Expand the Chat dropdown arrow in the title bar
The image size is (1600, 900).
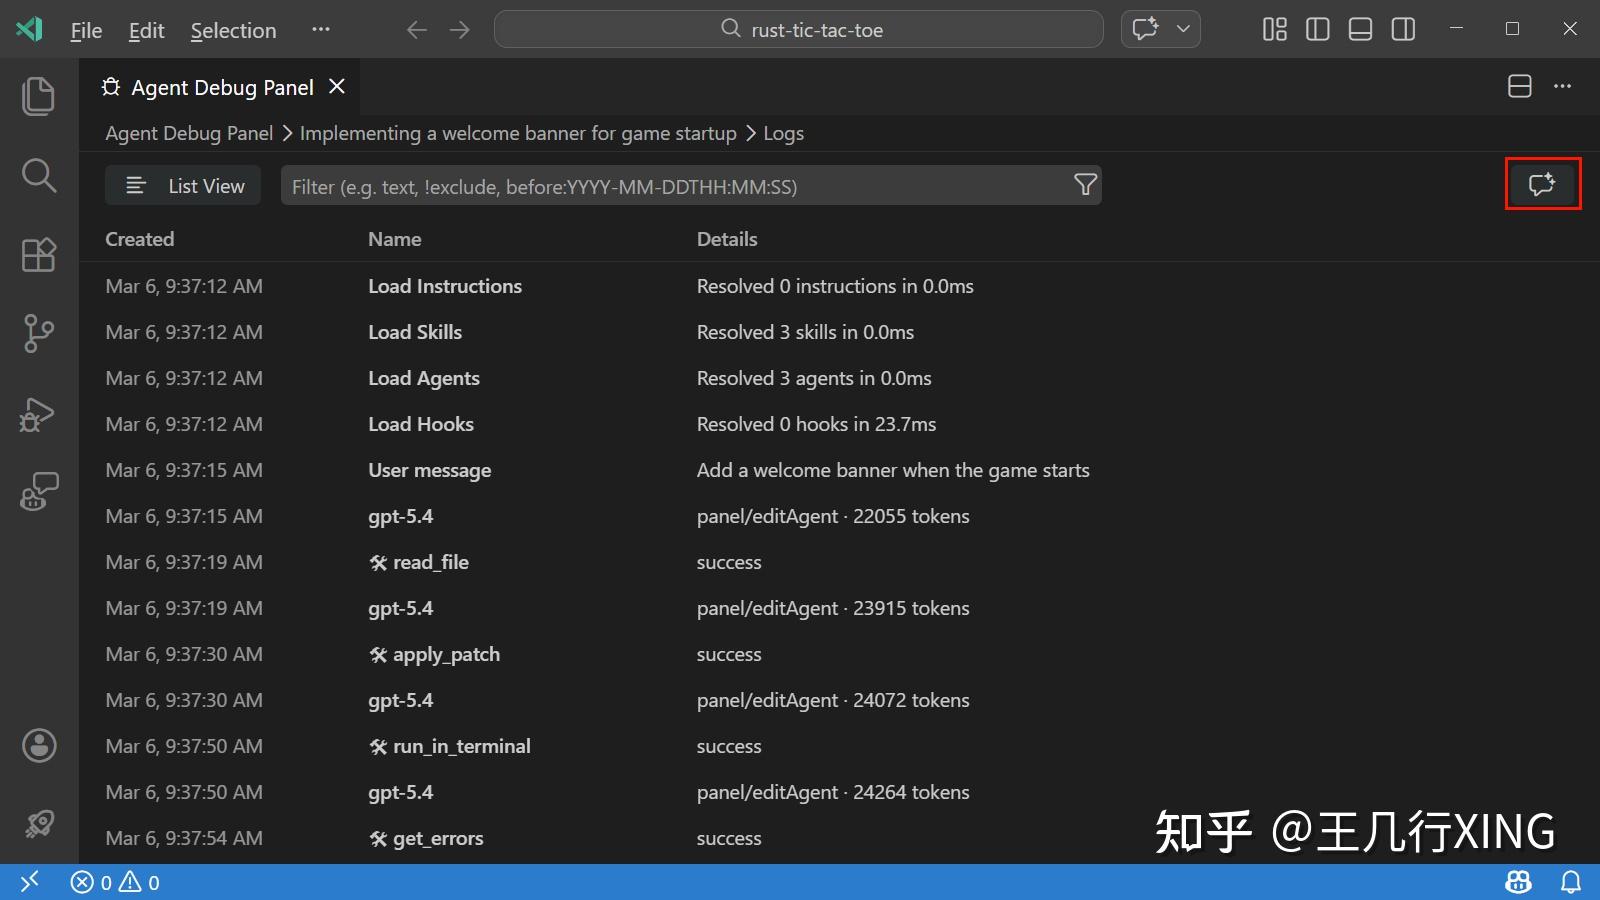(1183, 29)
